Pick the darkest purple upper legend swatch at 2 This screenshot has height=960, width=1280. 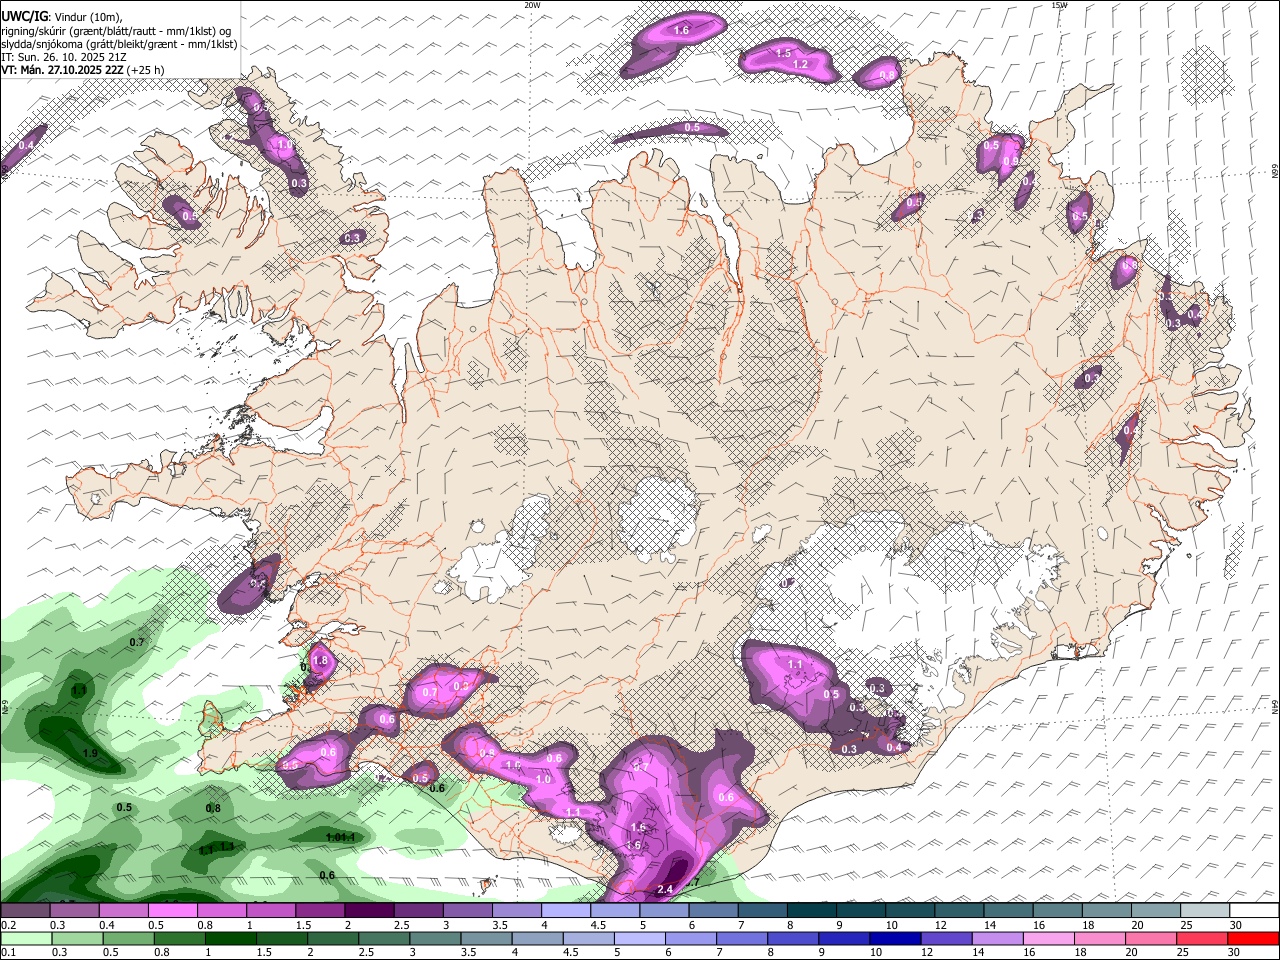(368, 911)
